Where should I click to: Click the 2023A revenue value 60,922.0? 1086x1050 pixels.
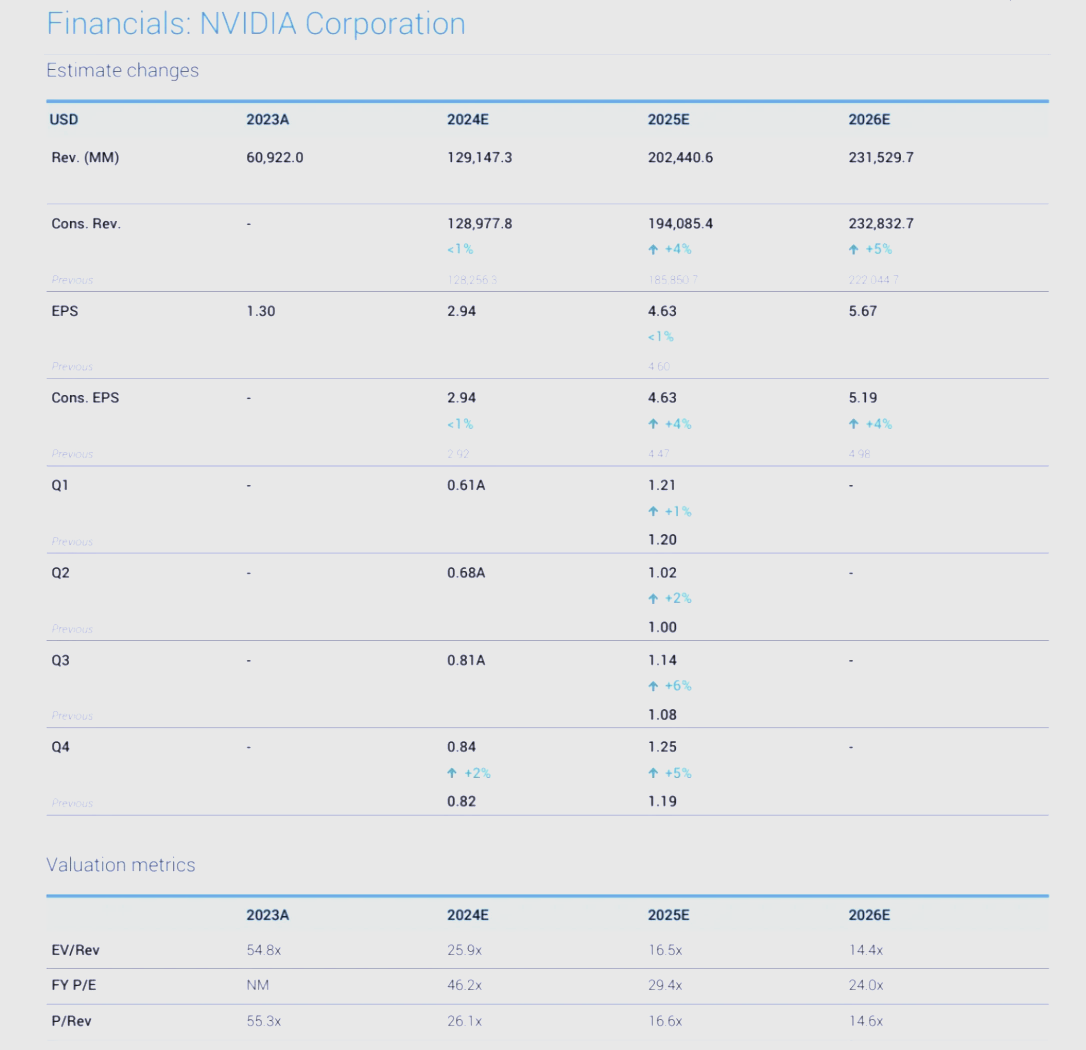(x=275, y=157)
